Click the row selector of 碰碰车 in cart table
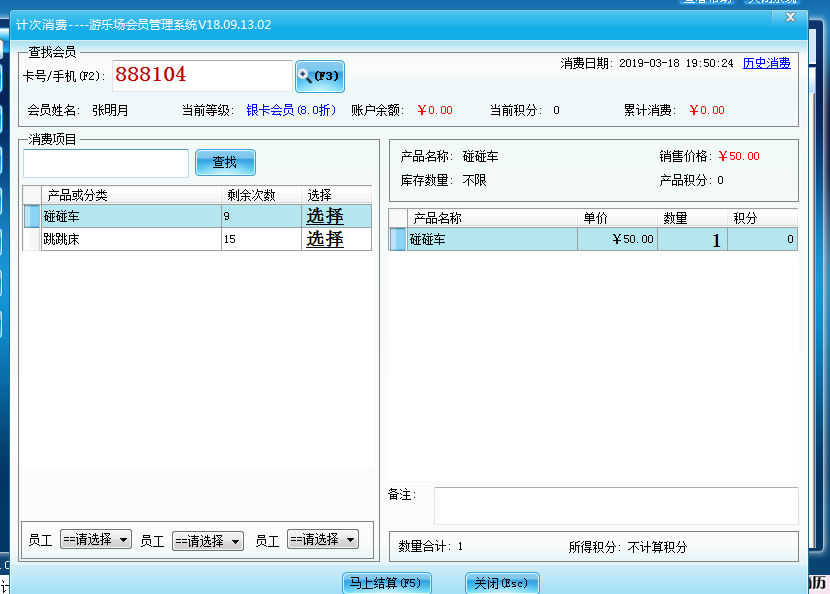830x594 pixels. click(398, 240)
